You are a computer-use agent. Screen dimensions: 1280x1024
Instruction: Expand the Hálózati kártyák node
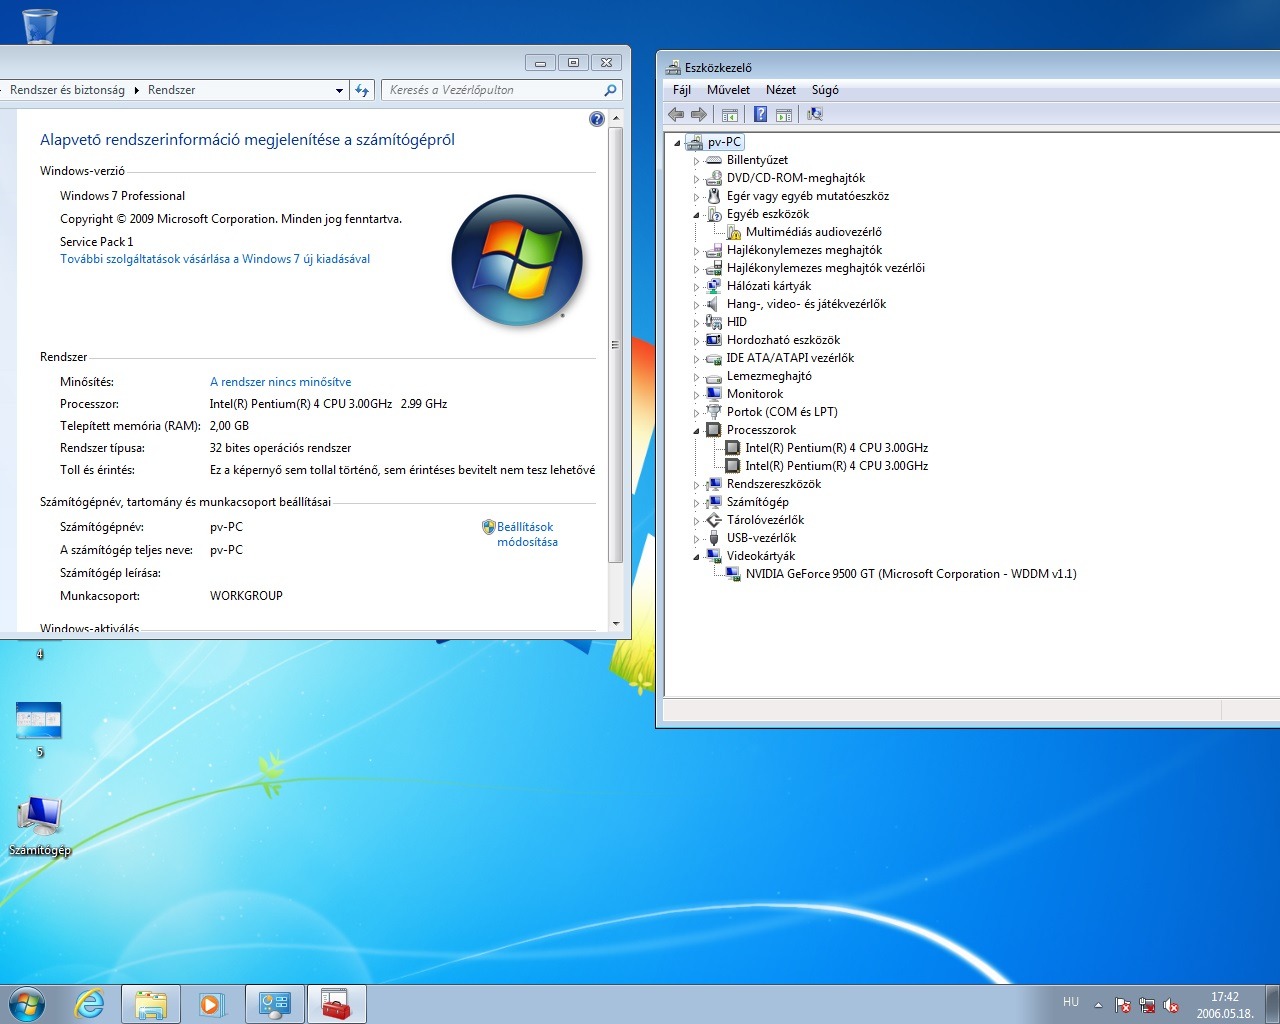[x=697, y=287]
